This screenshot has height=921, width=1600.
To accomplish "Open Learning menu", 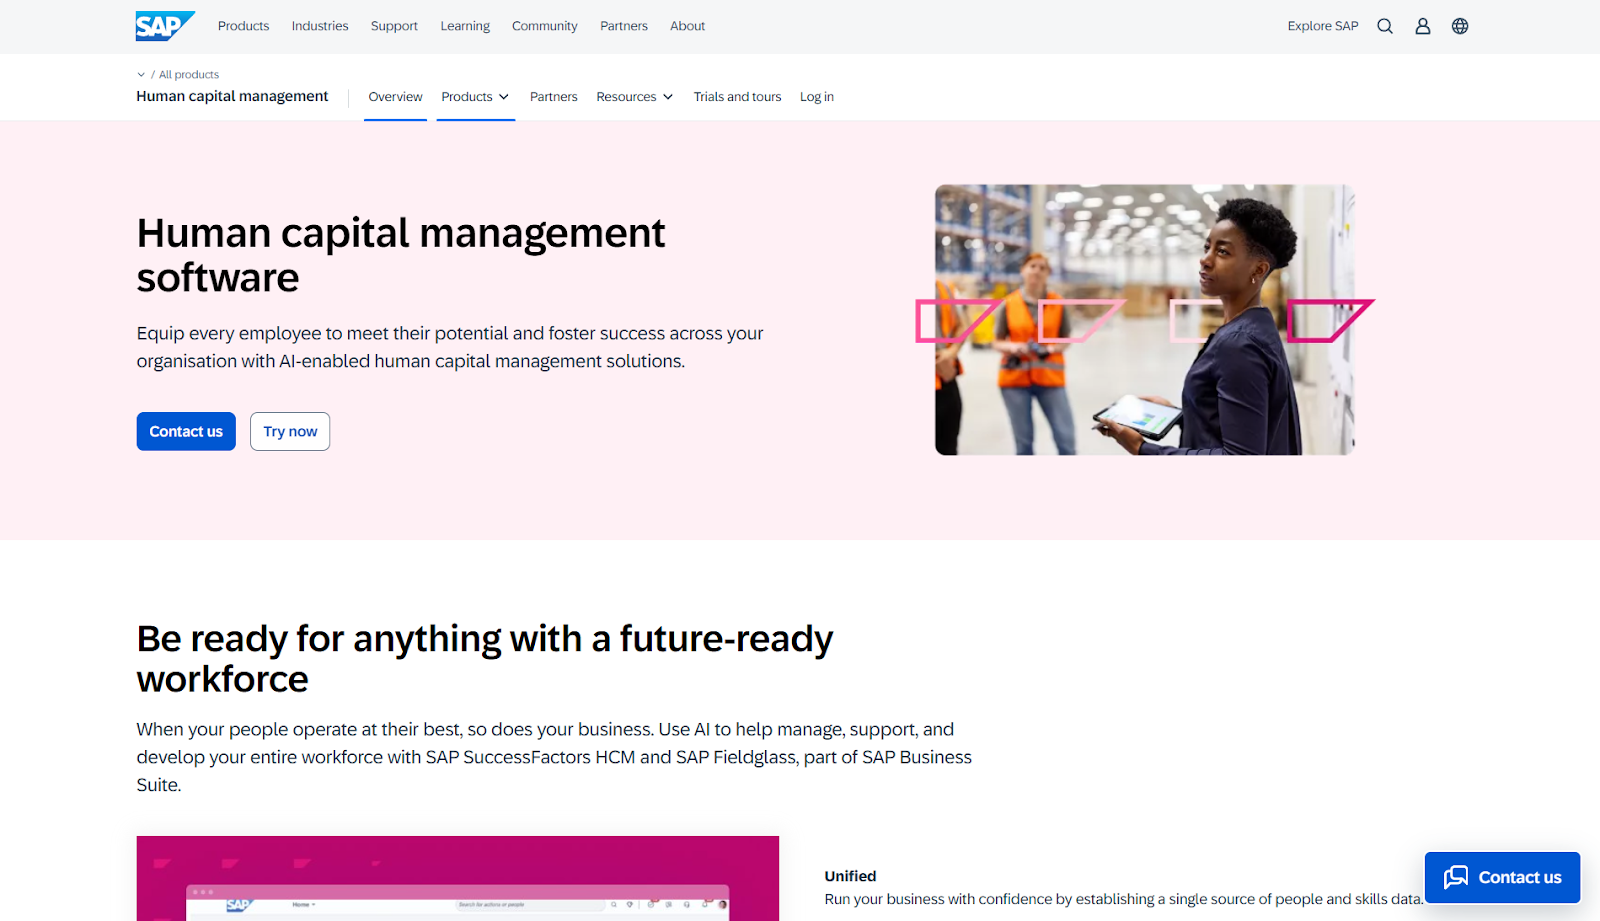I will [465, 26].
